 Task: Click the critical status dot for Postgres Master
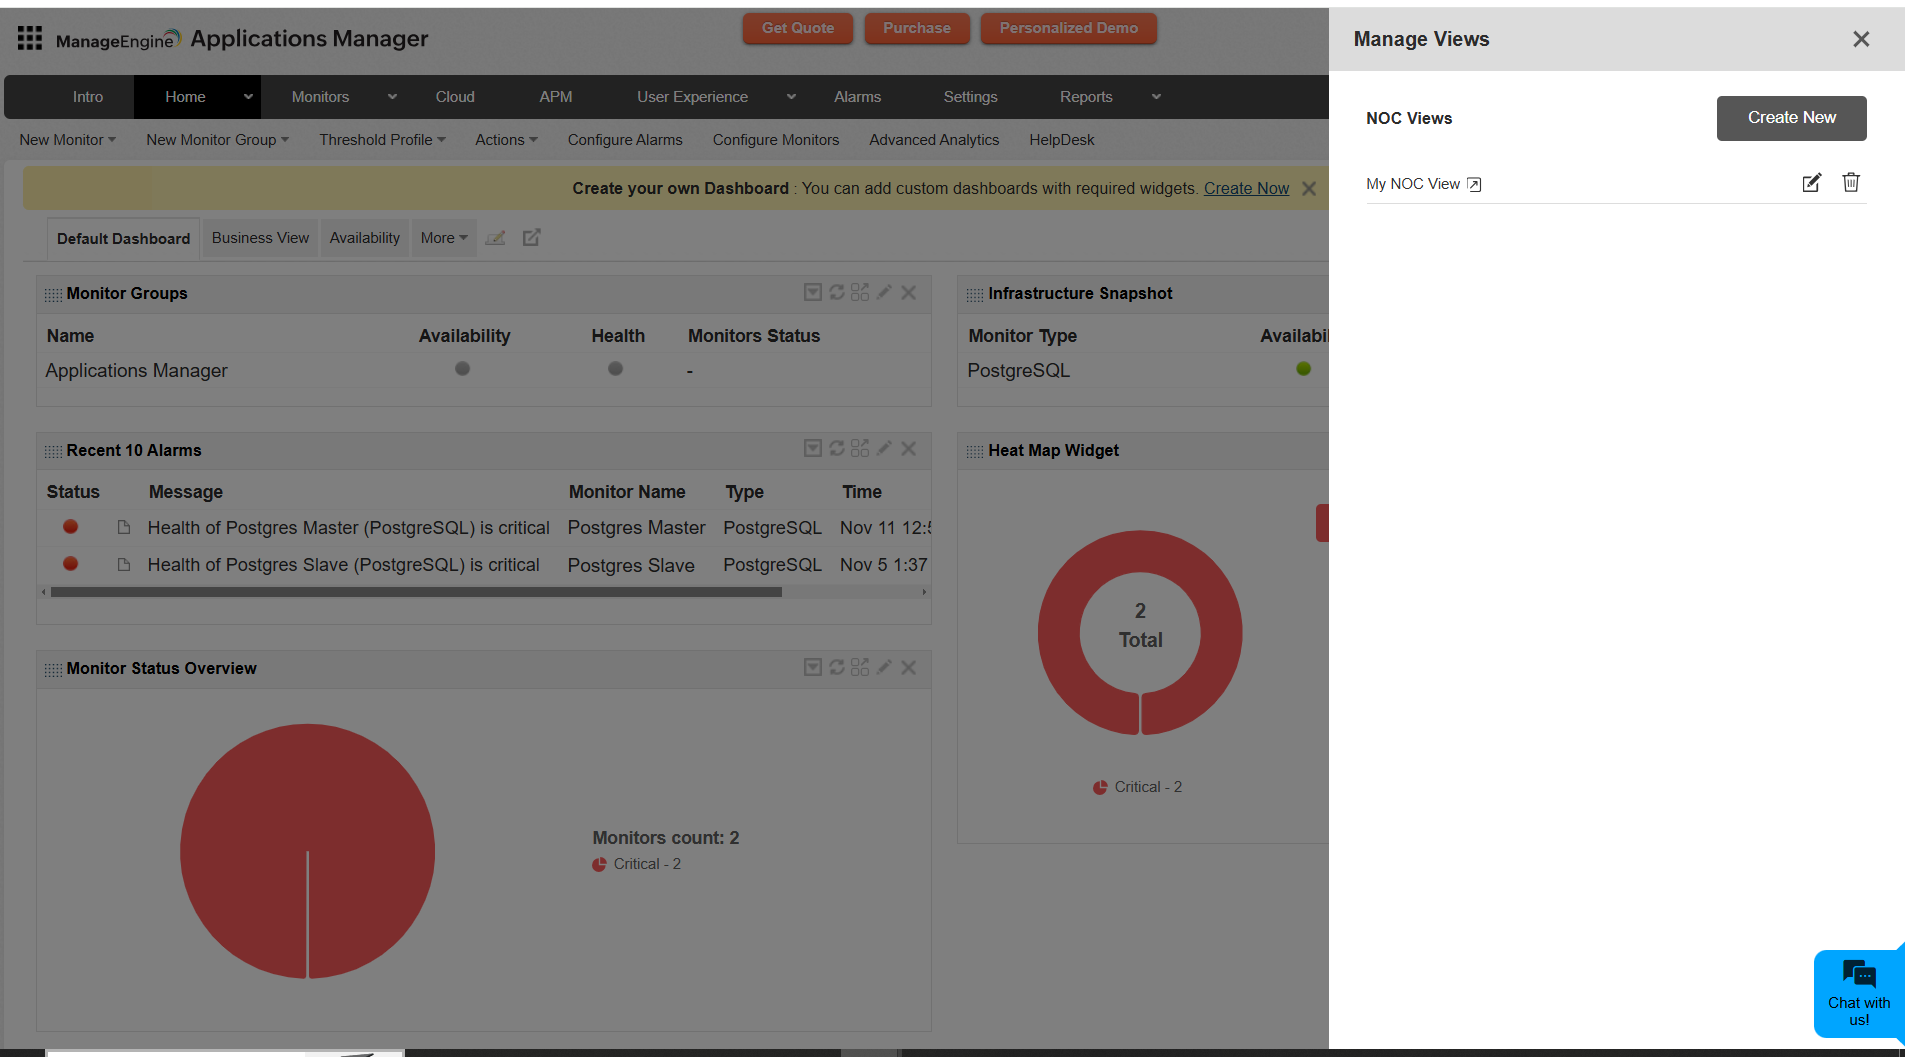pos(70,527)
